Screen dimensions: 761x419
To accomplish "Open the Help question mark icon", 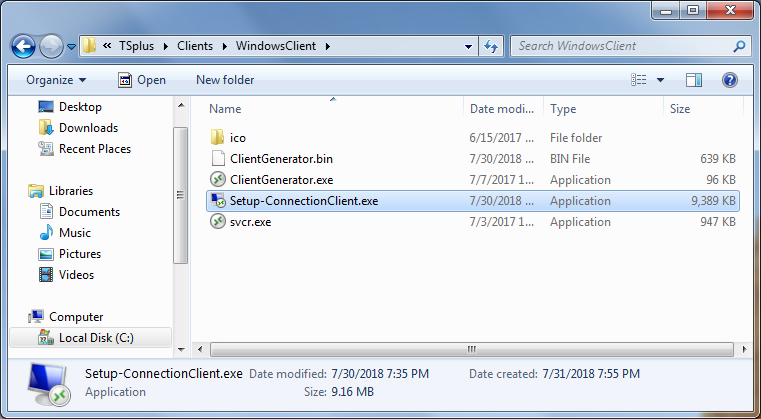I will point(730,80).
